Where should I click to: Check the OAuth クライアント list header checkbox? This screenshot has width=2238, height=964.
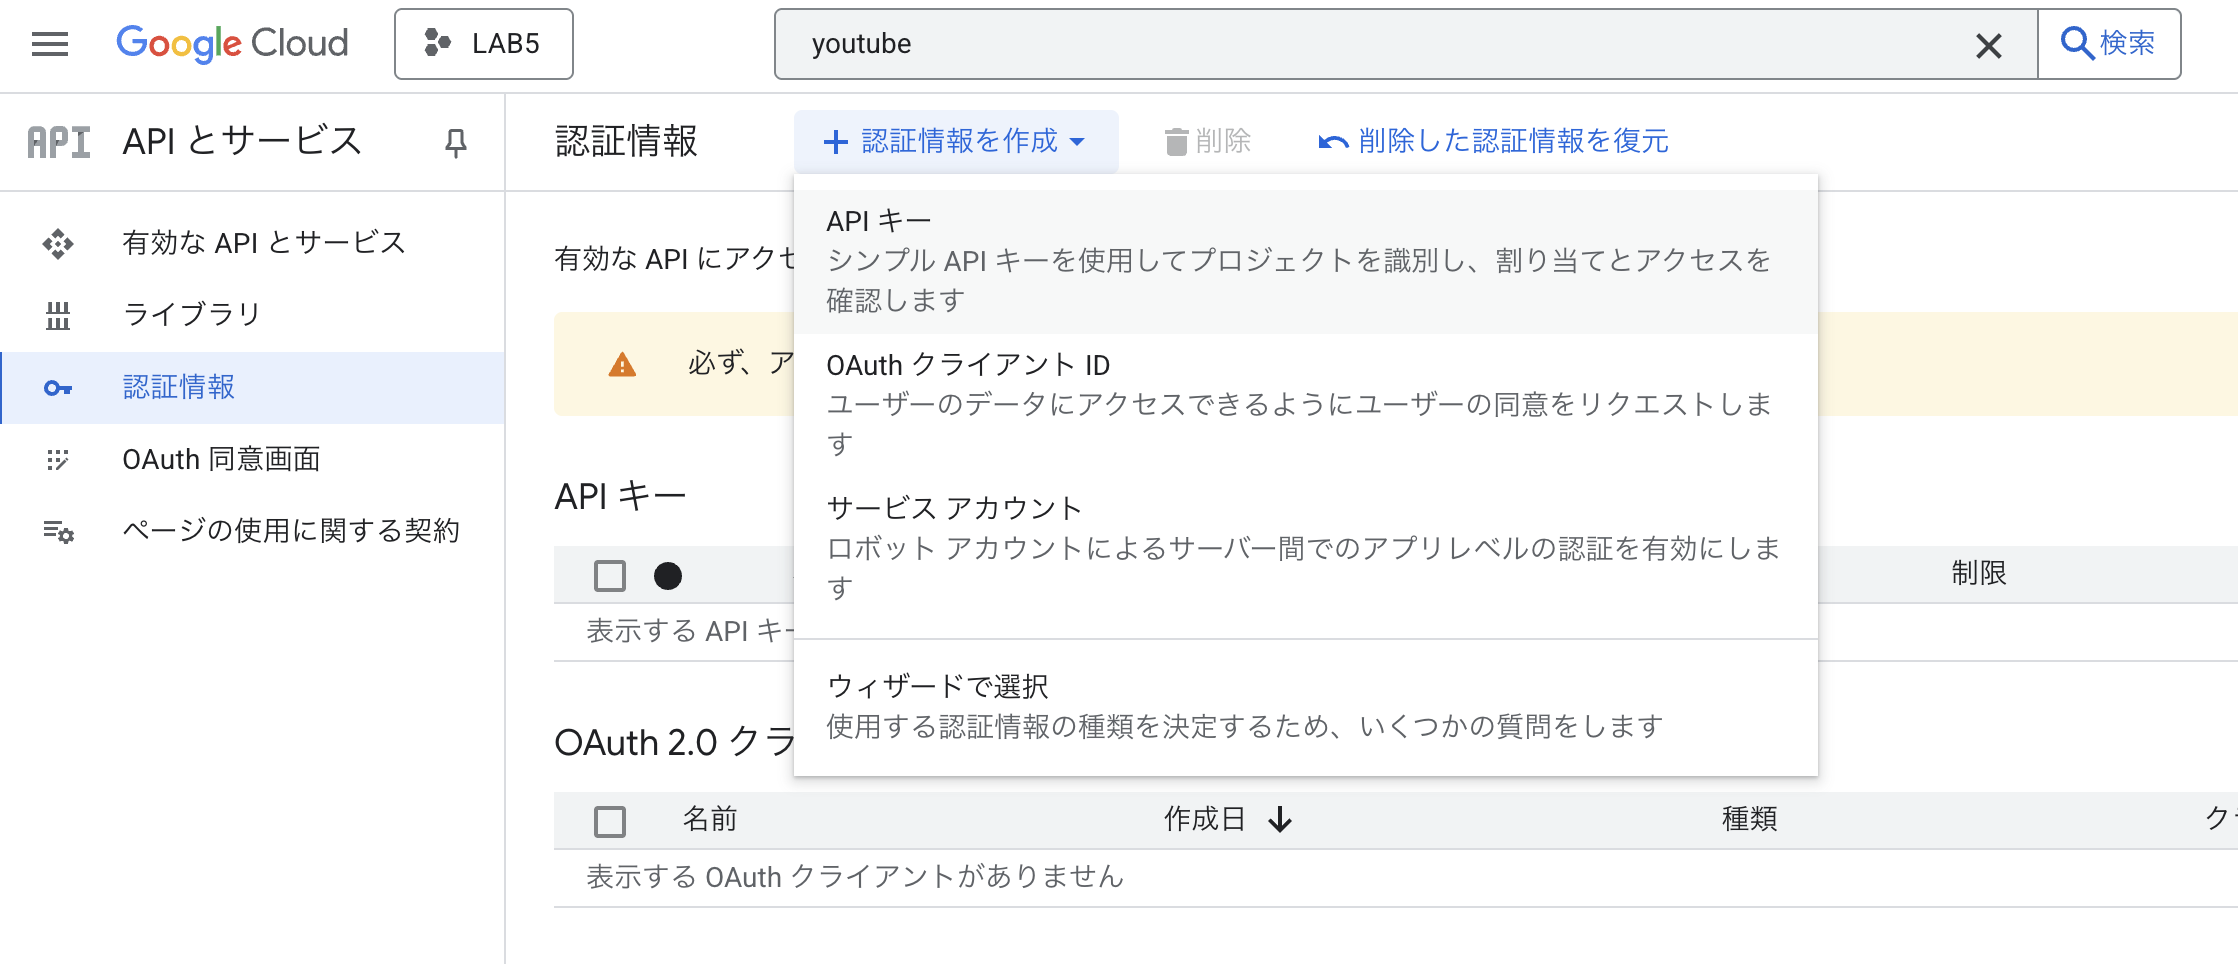coord(609,820)
